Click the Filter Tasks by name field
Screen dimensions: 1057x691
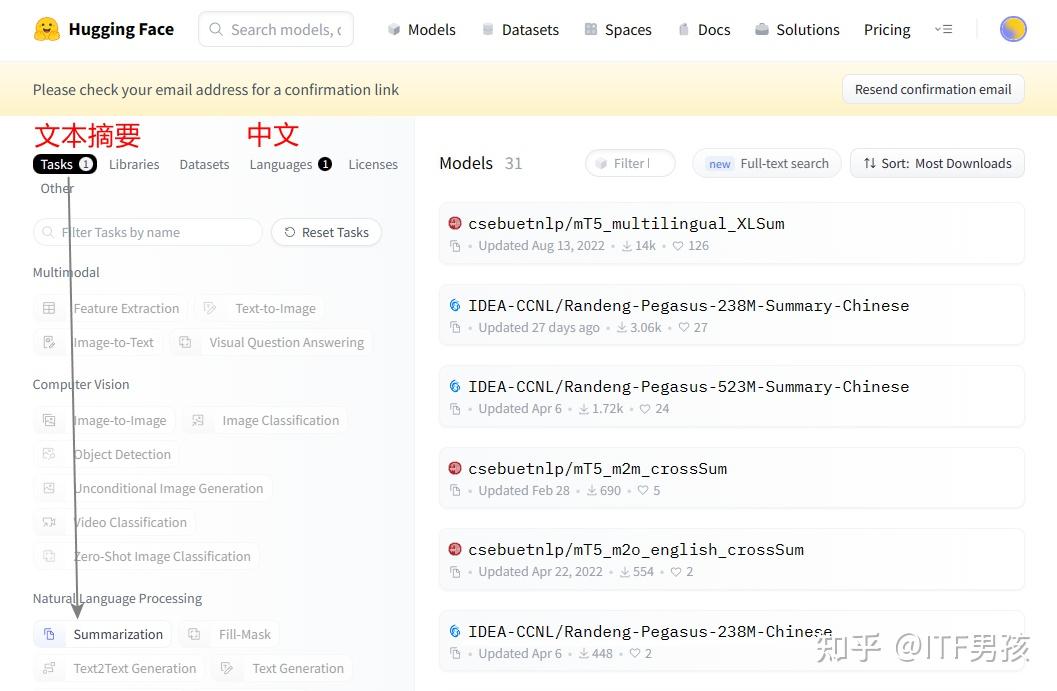pyautogui.click(x=148, y=232)
